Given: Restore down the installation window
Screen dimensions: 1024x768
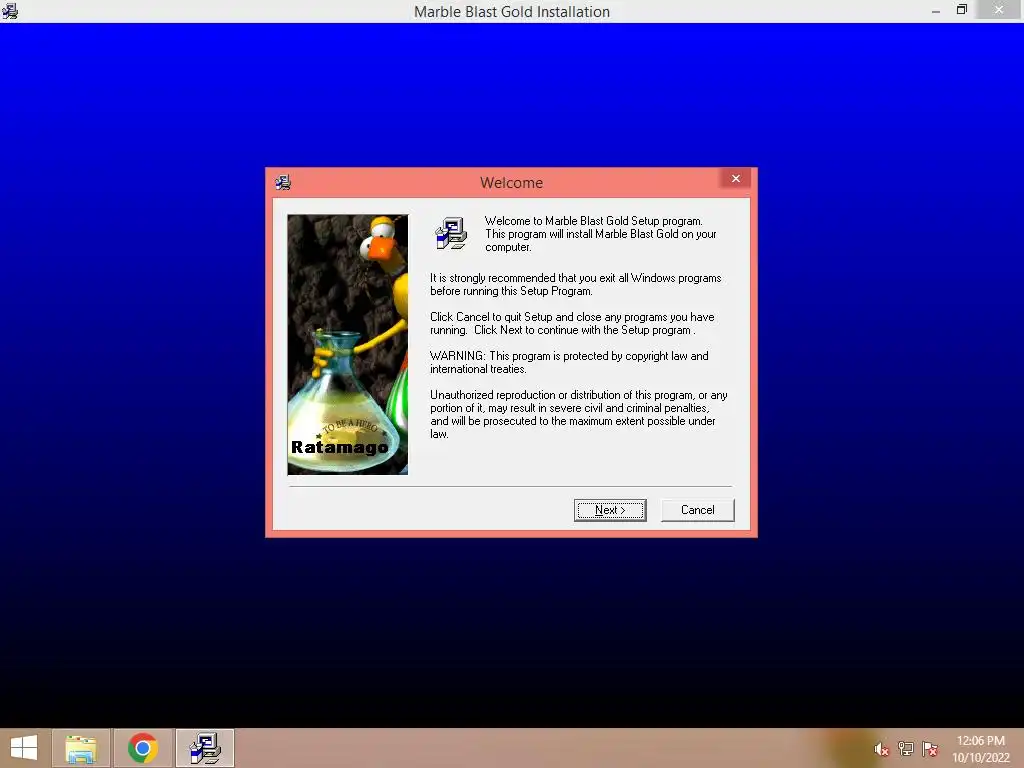Looking at the screenshot, I should coord(961,10).
